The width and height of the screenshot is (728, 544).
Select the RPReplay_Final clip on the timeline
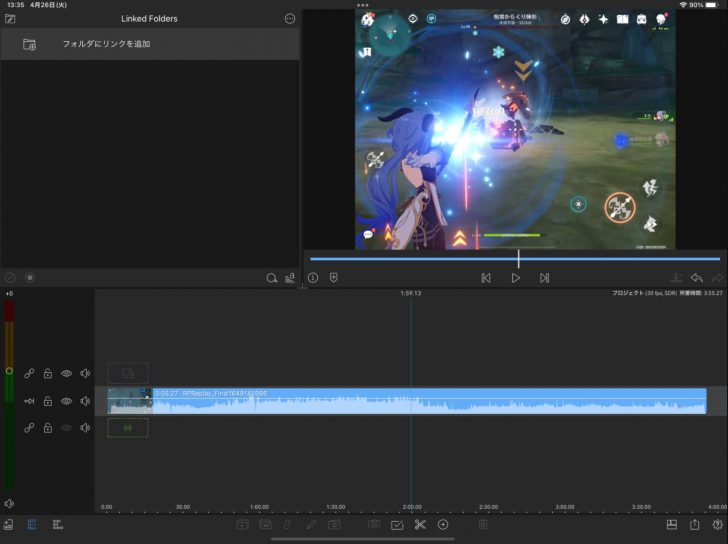click(407, 401)
